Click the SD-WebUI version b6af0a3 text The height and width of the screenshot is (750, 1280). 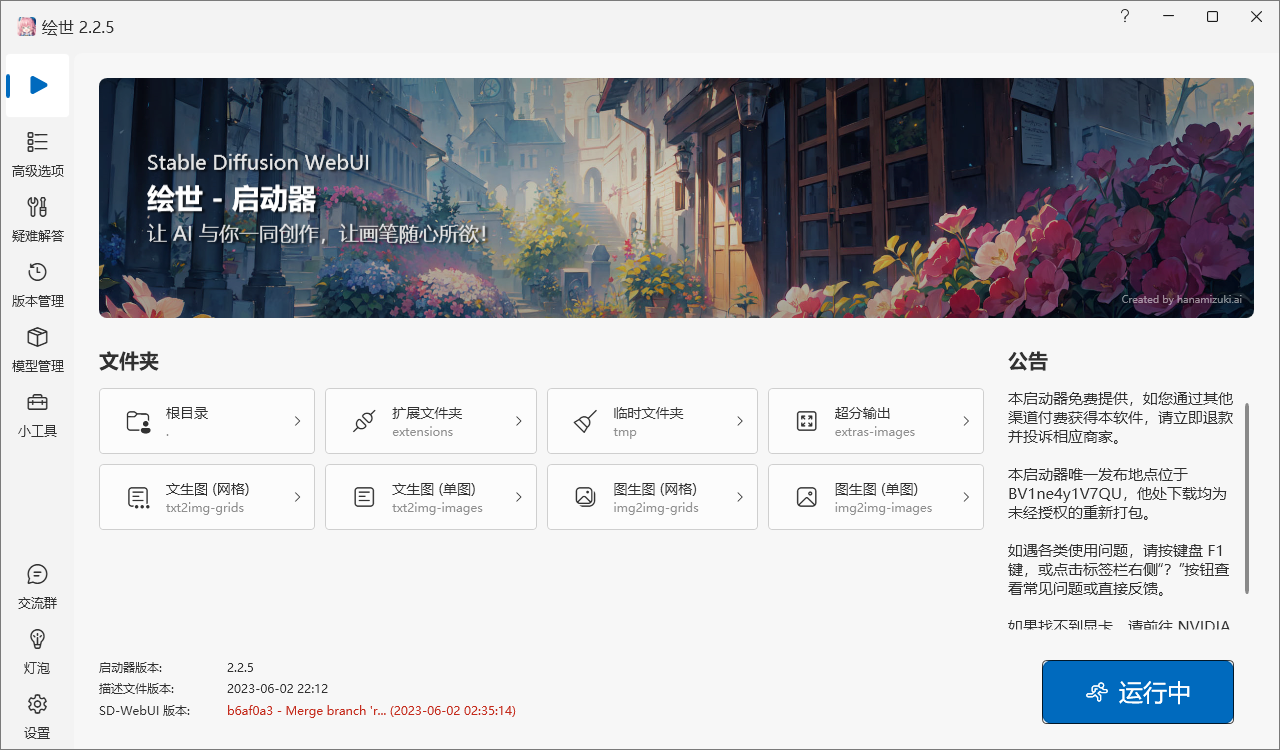pyautogui.click(x=371, y=711)
